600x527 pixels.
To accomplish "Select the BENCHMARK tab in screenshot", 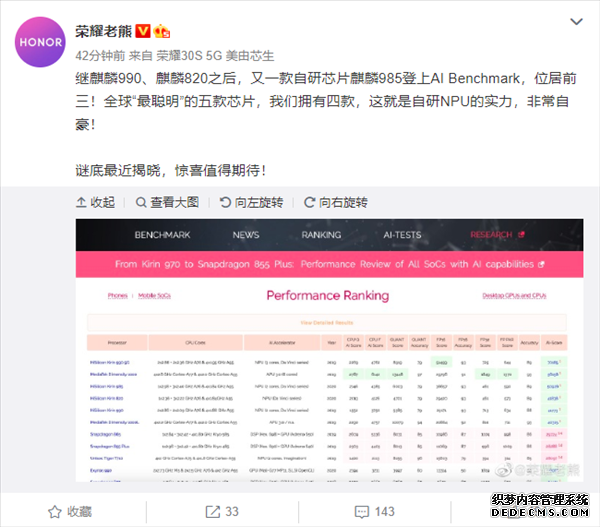I will [x=162, y=235].
